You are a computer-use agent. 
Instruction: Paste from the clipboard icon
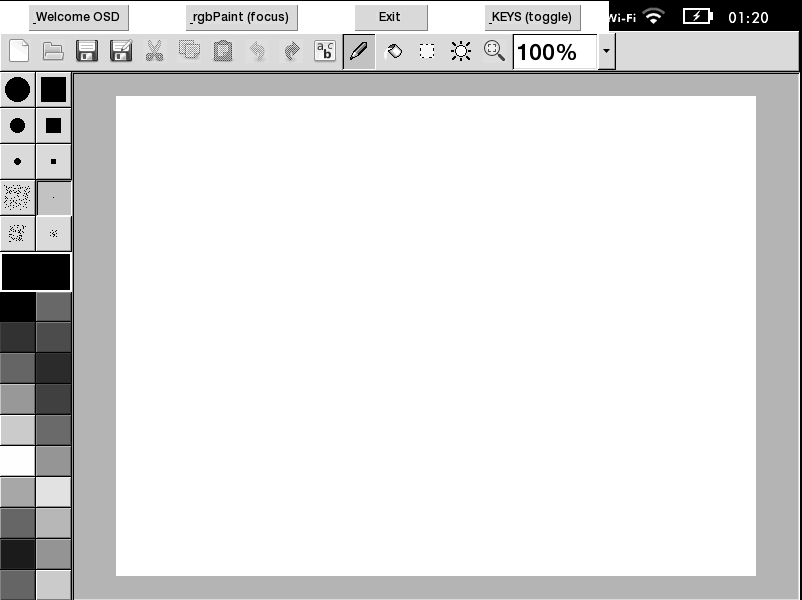pyautogui.click(x=223, y=51)
